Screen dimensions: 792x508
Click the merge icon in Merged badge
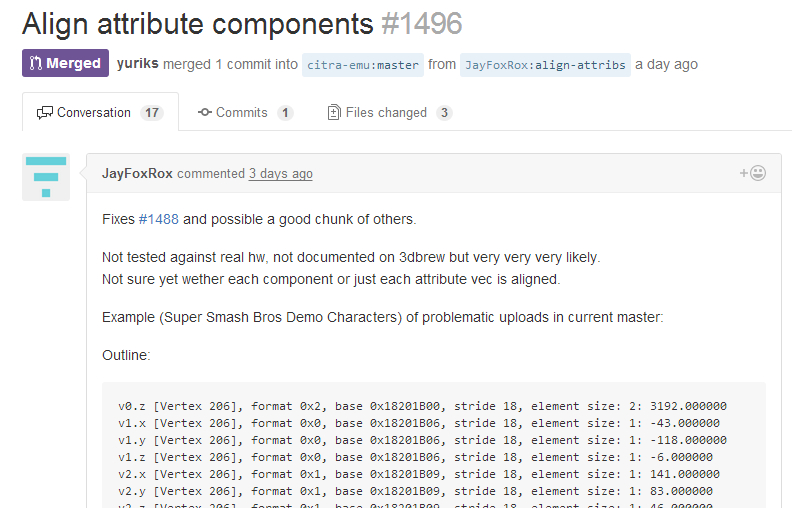36,64
